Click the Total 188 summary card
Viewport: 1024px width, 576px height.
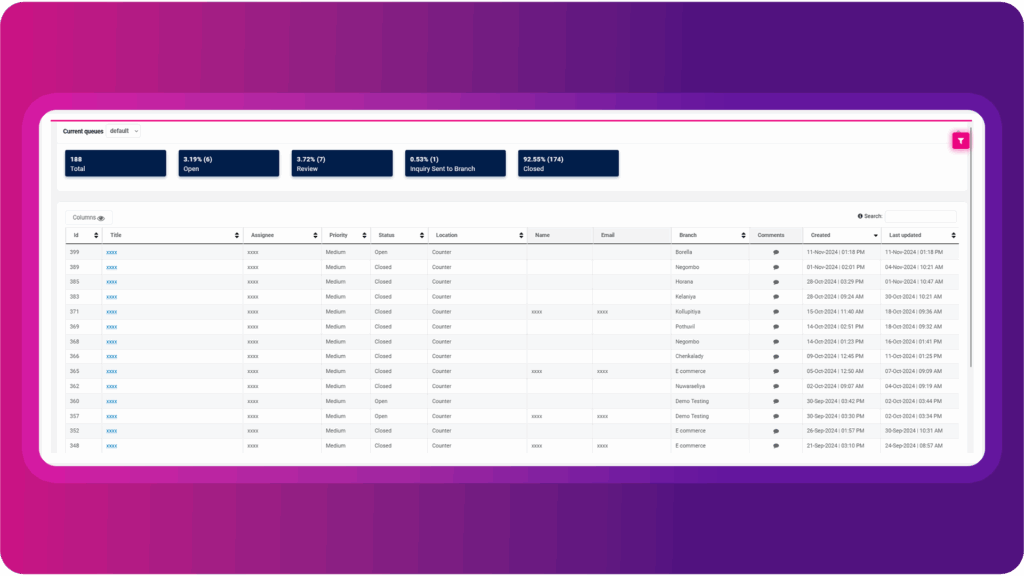116,163
